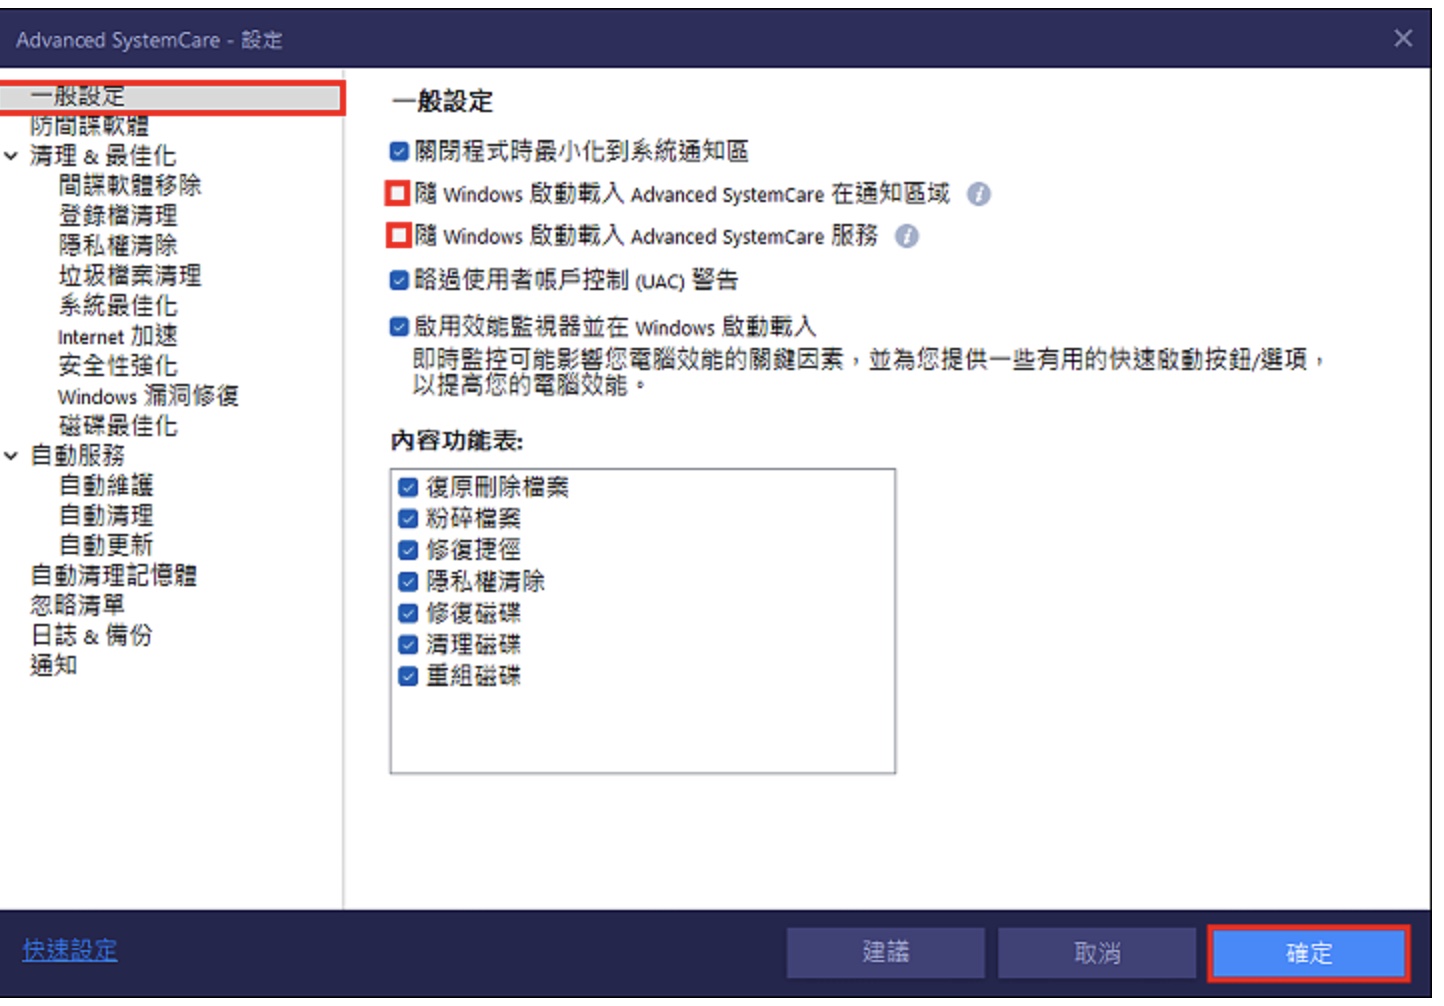1444x1006 pixels.
Task: Click info icon beside 在通知區域 option
Action: pyautogui.click(x=979, y=194)
